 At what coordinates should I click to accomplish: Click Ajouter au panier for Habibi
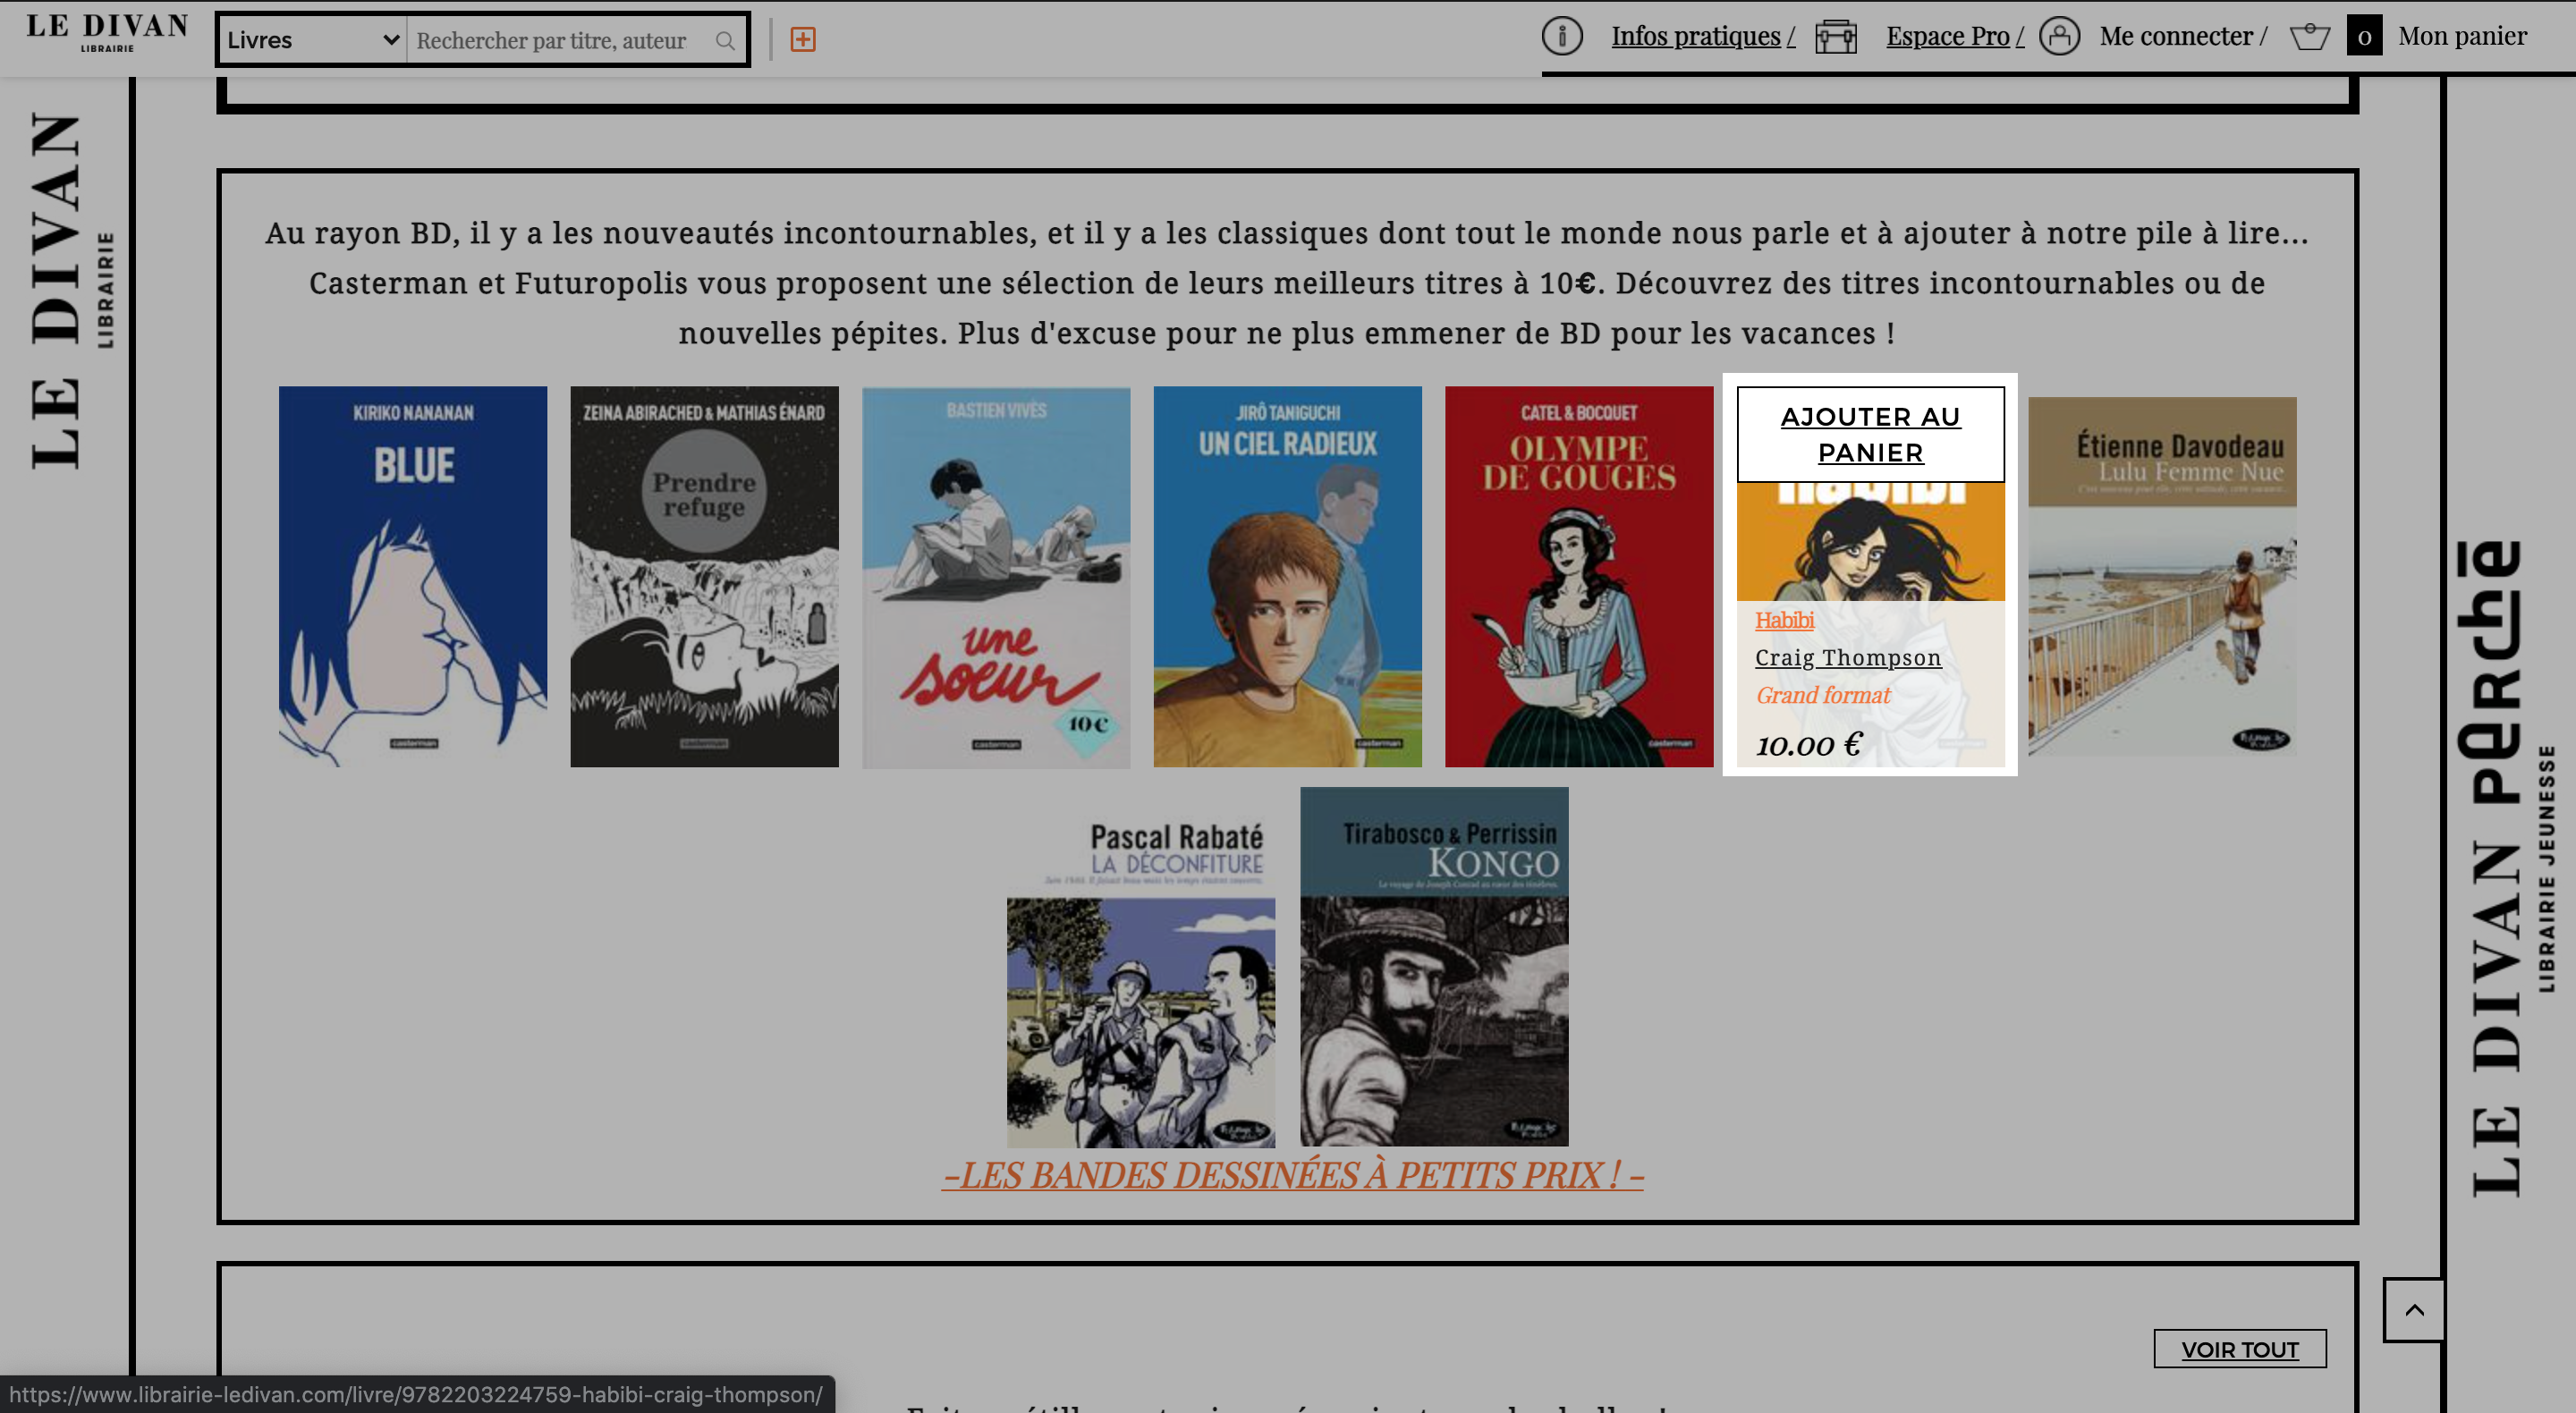(1870, 435)
